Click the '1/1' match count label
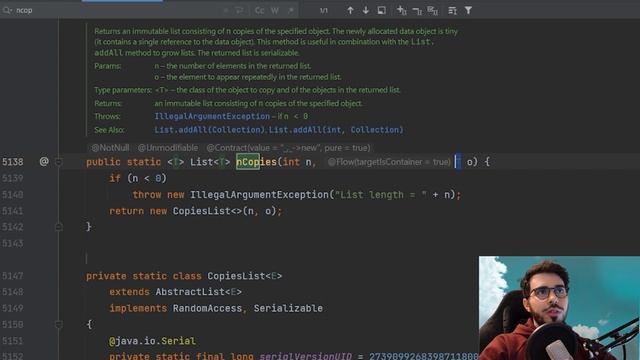640x360 pixels. pyautogui.click(x=324, y=11)
